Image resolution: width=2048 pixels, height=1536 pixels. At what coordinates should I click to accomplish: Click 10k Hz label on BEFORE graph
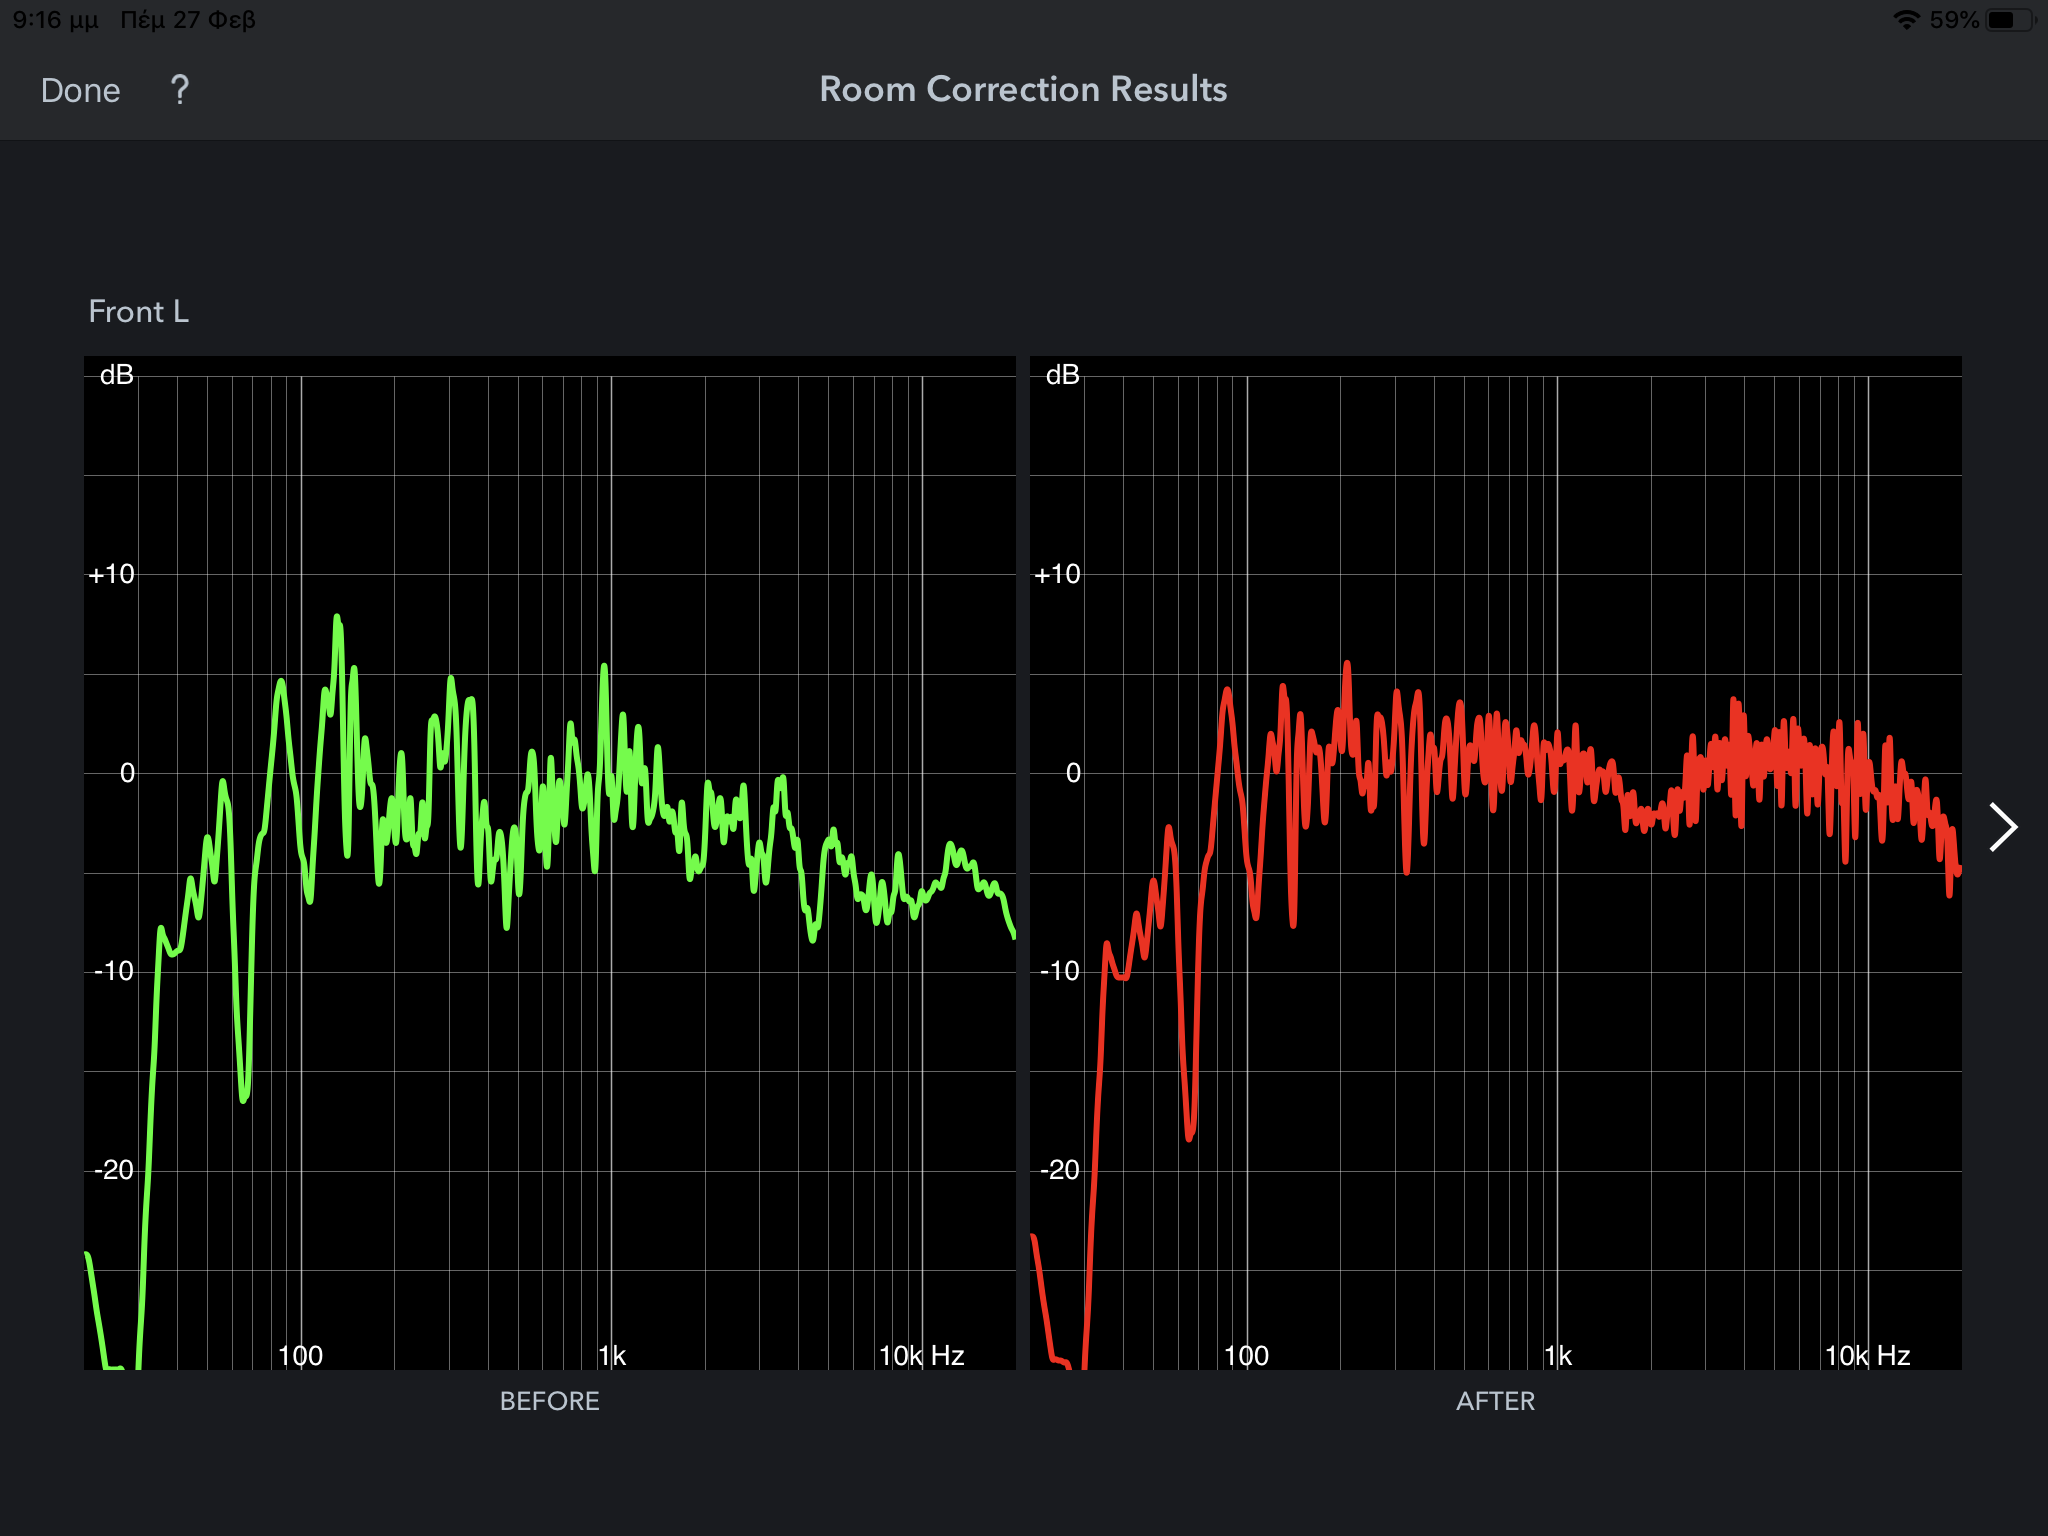pyautogui.click(x=921, y=1356)
